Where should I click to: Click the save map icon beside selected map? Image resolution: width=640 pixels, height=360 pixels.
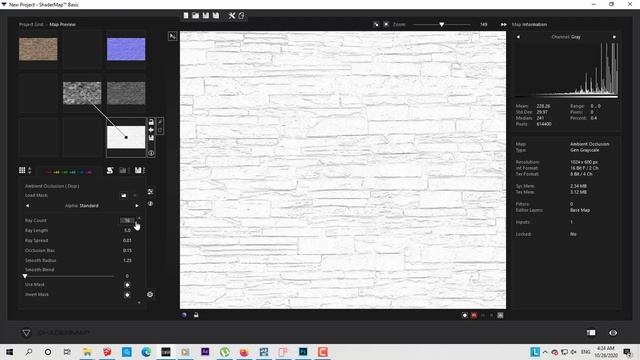(151, 138)
